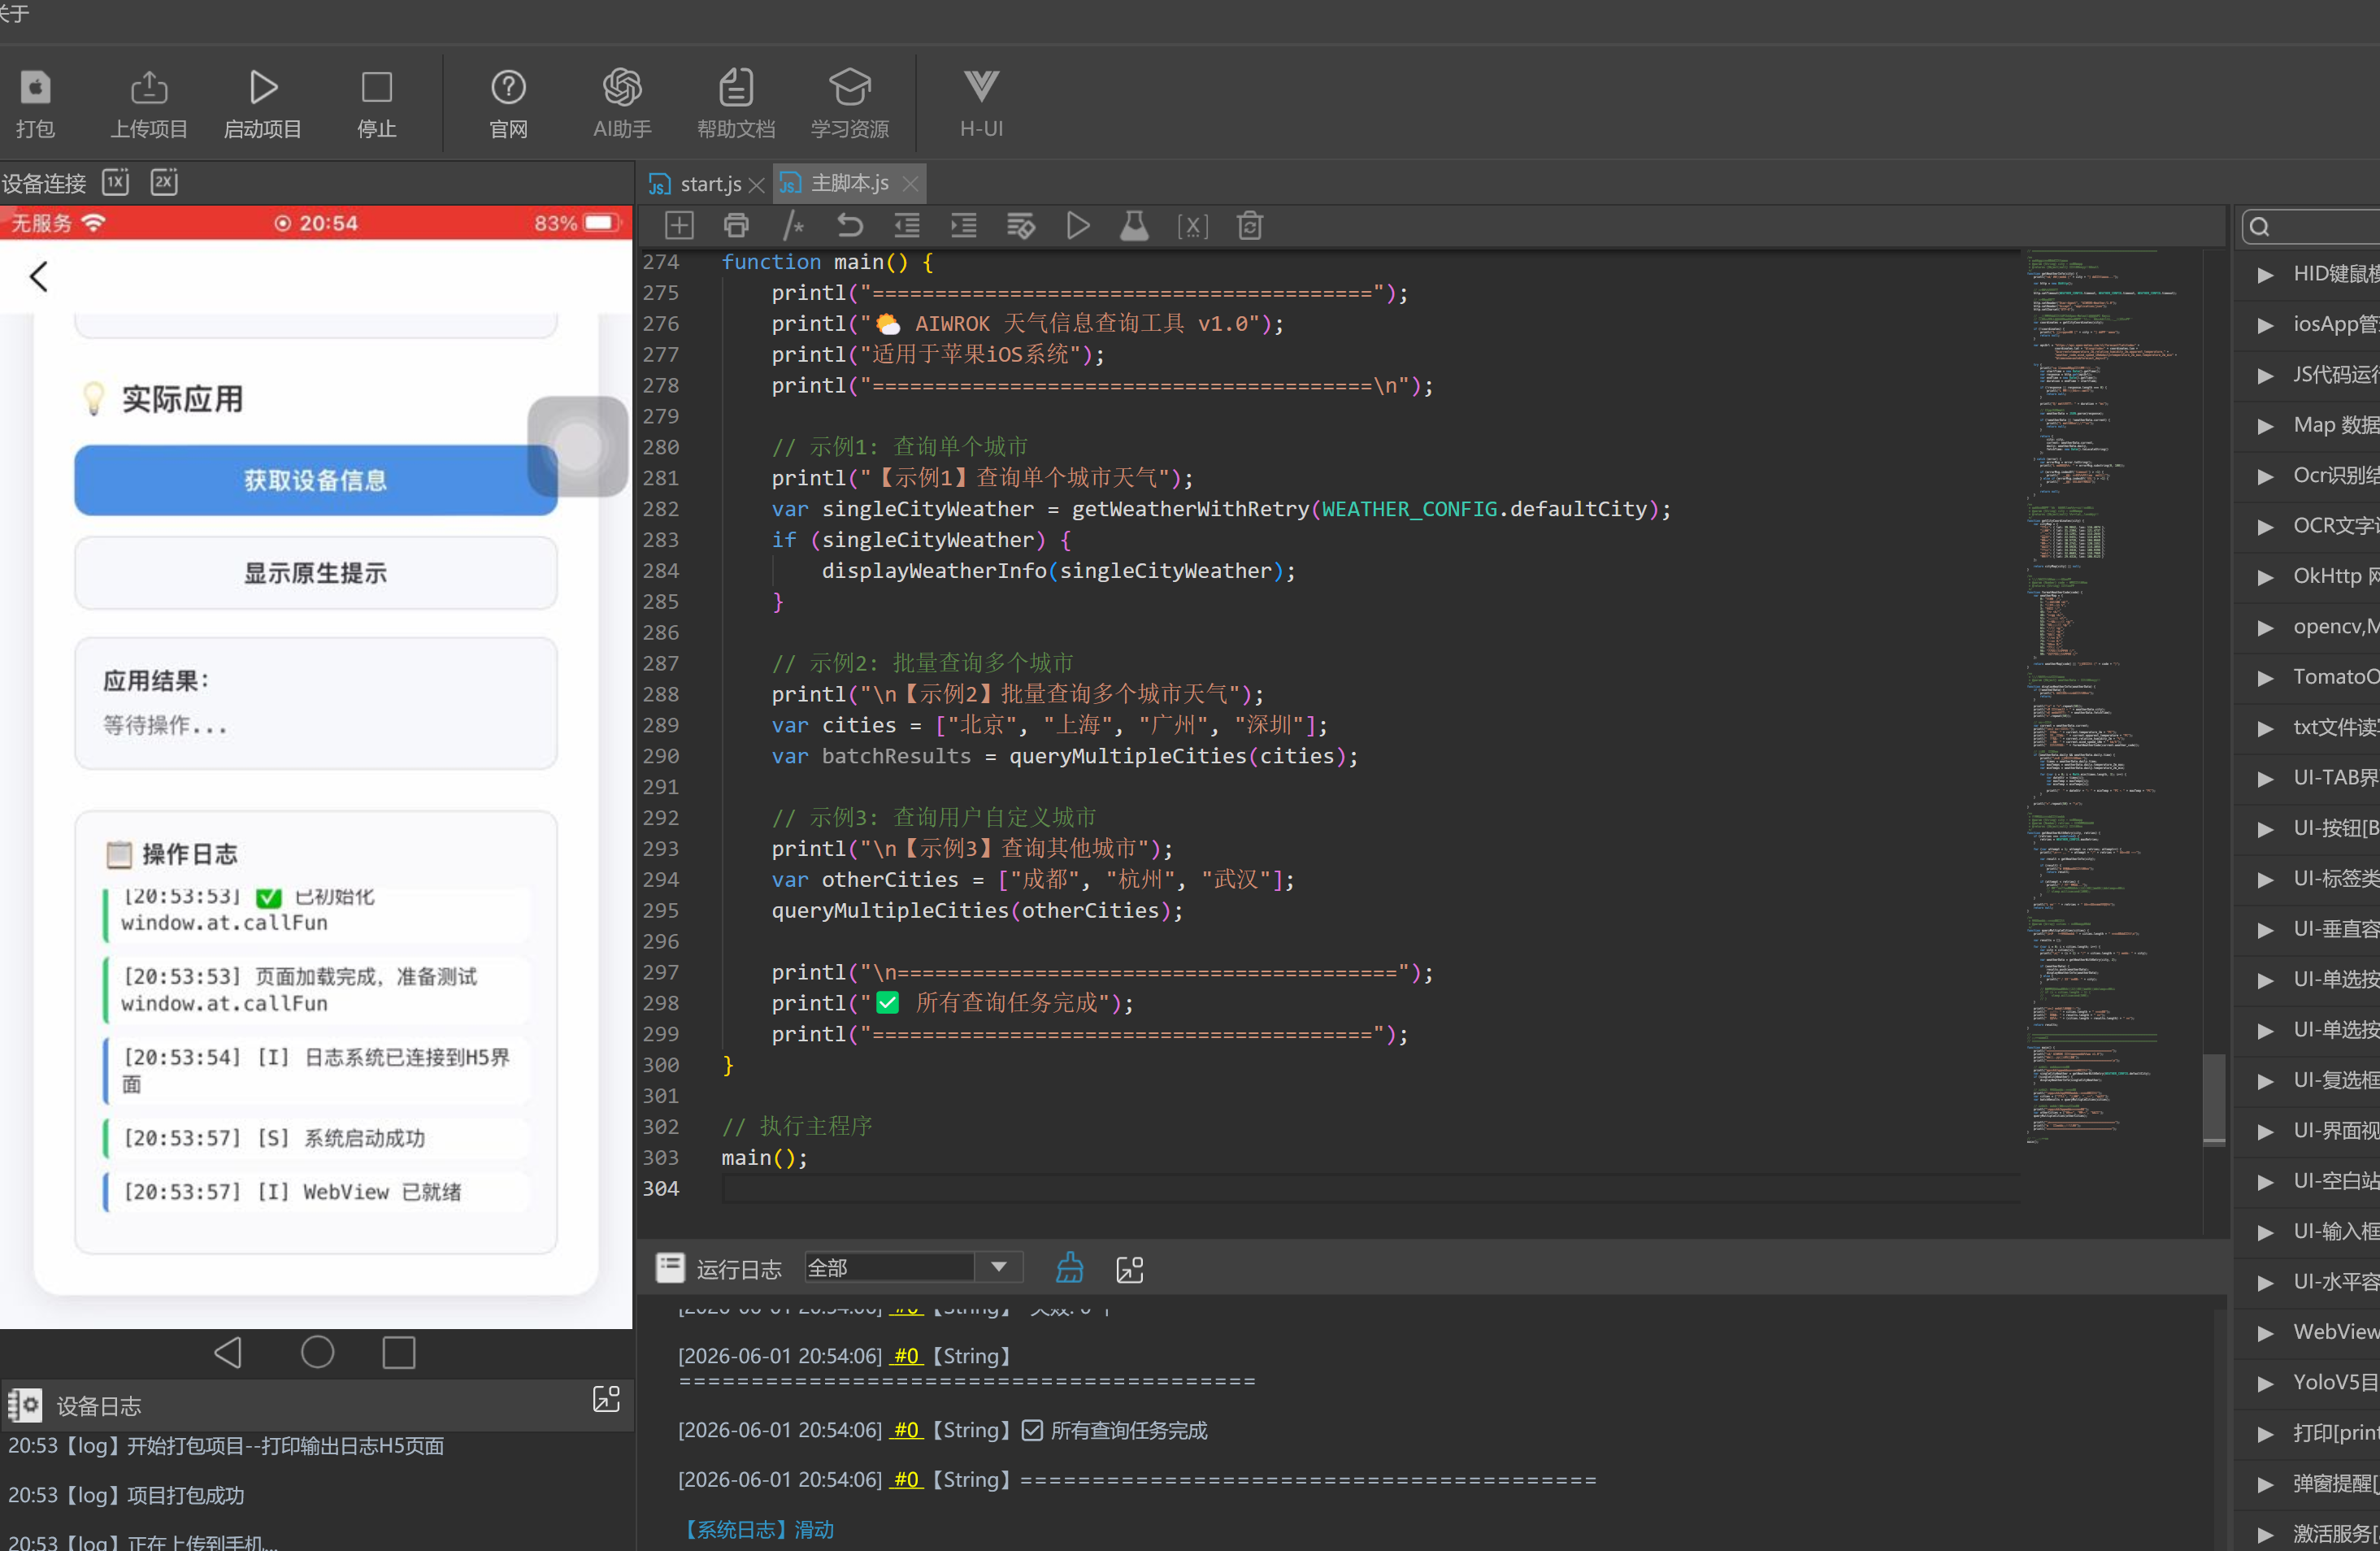
Task: Click the trash refresh icon in editor toolbar
Action: [x=1250, y=226]
